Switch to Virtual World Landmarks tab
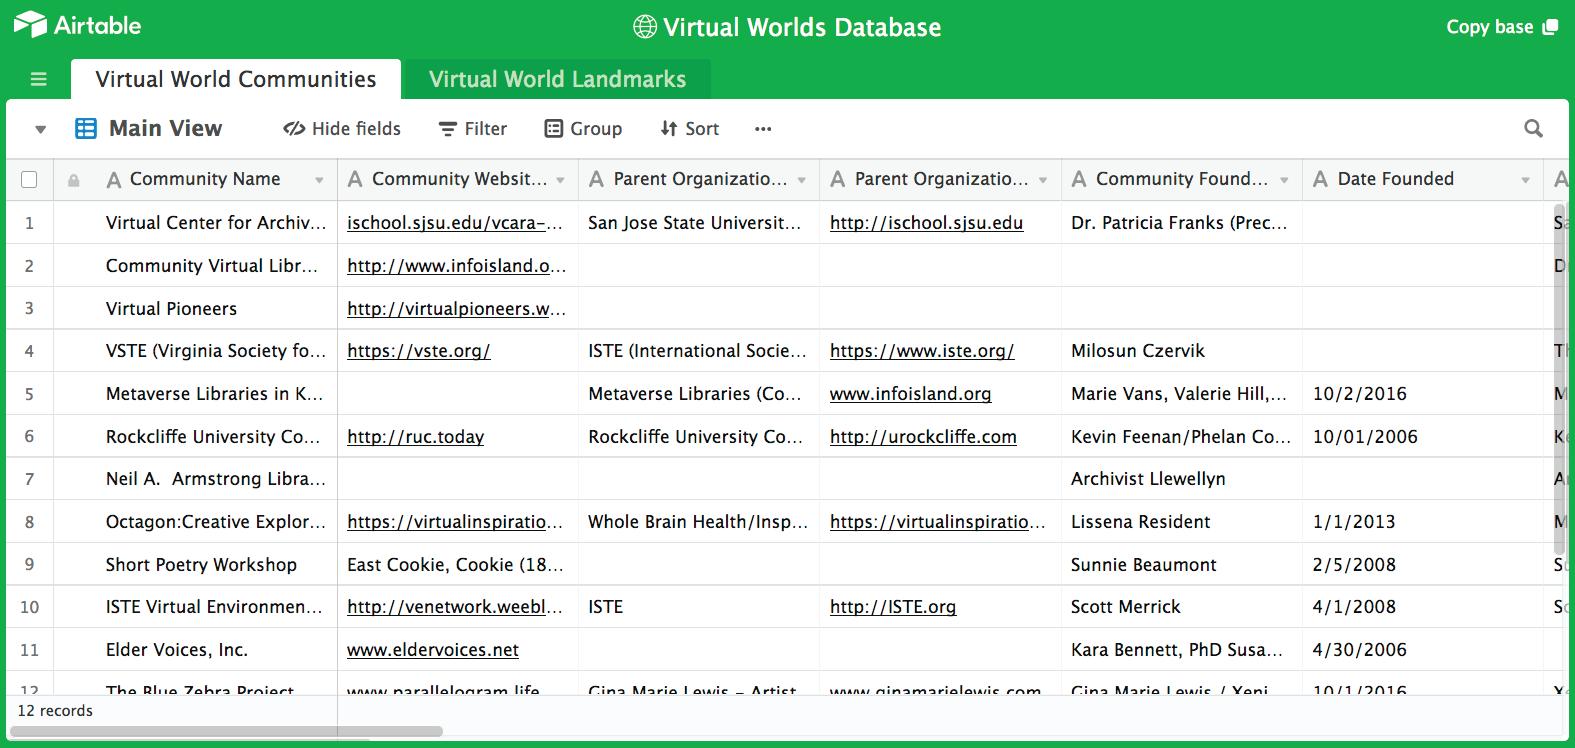The image size is (1575, 748). coord(557,79)
